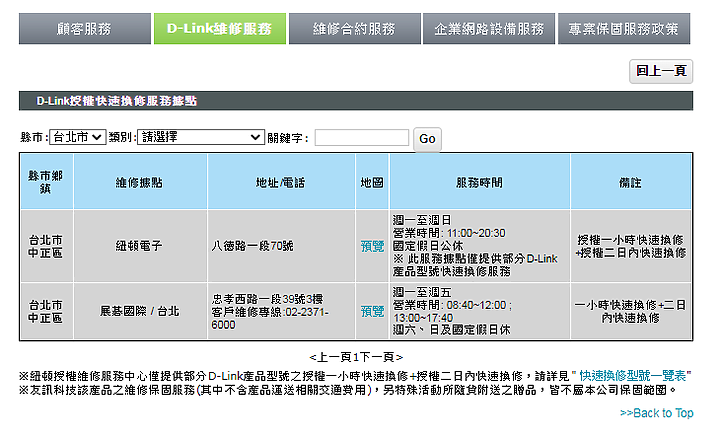Open 預覽 map link for 紐頓電子
Screen dimensions: 720x440
pyautogui.click(x=372, y=246)
